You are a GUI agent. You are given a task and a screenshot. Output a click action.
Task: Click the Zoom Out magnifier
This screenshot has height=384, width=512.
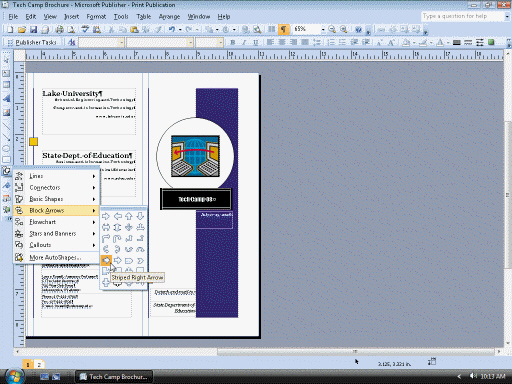[332, 29]
